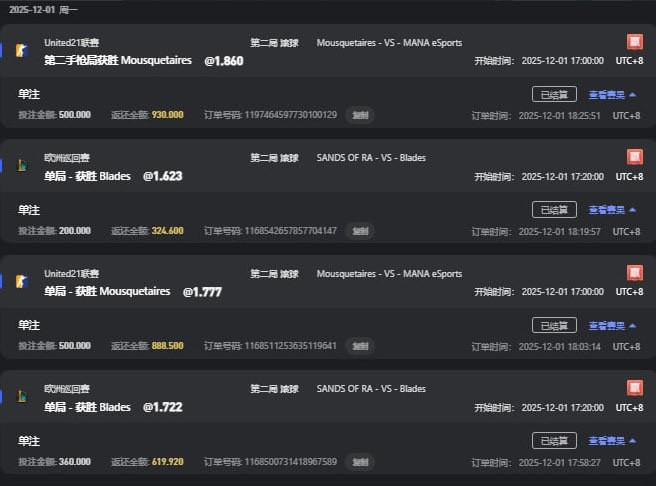Click the red square icon on the @1.777 bet
656x486 pixels.
point(634,273)
